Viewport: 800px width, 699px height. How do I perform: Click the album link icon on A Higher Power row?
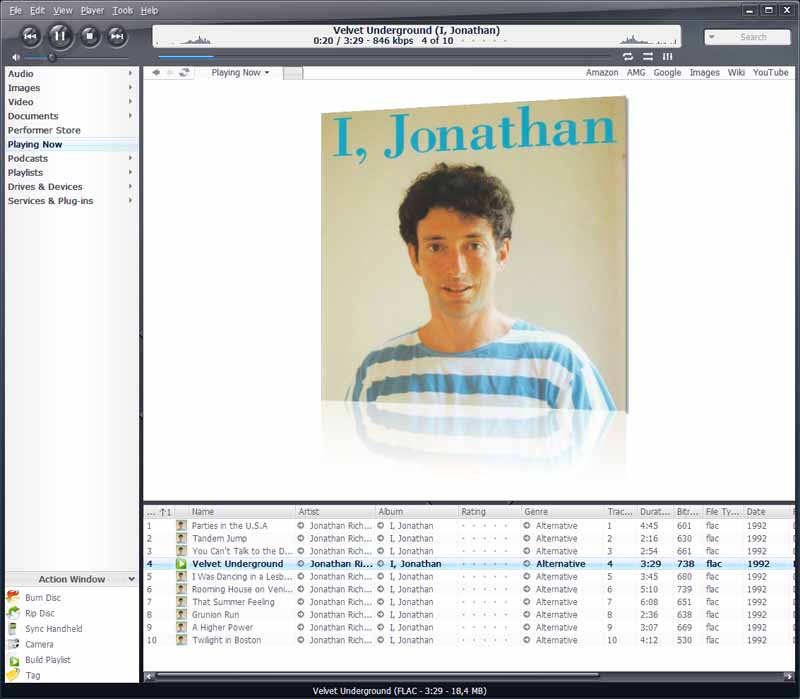pyautogui.click(x=381, y=628)
